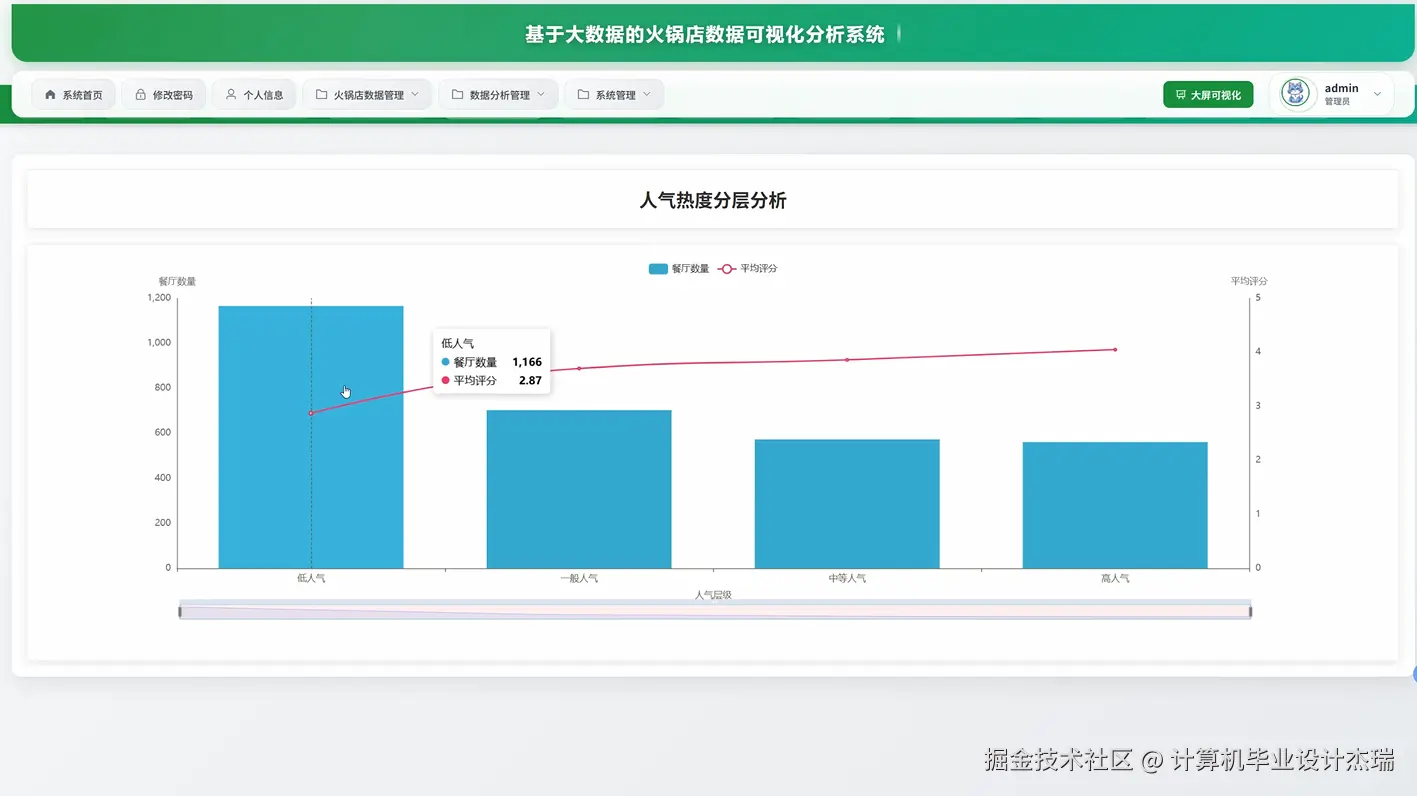Open 个人信息 from the navigation bar
The height and width of the screenshot is (796, 1417).
(254, 94)
